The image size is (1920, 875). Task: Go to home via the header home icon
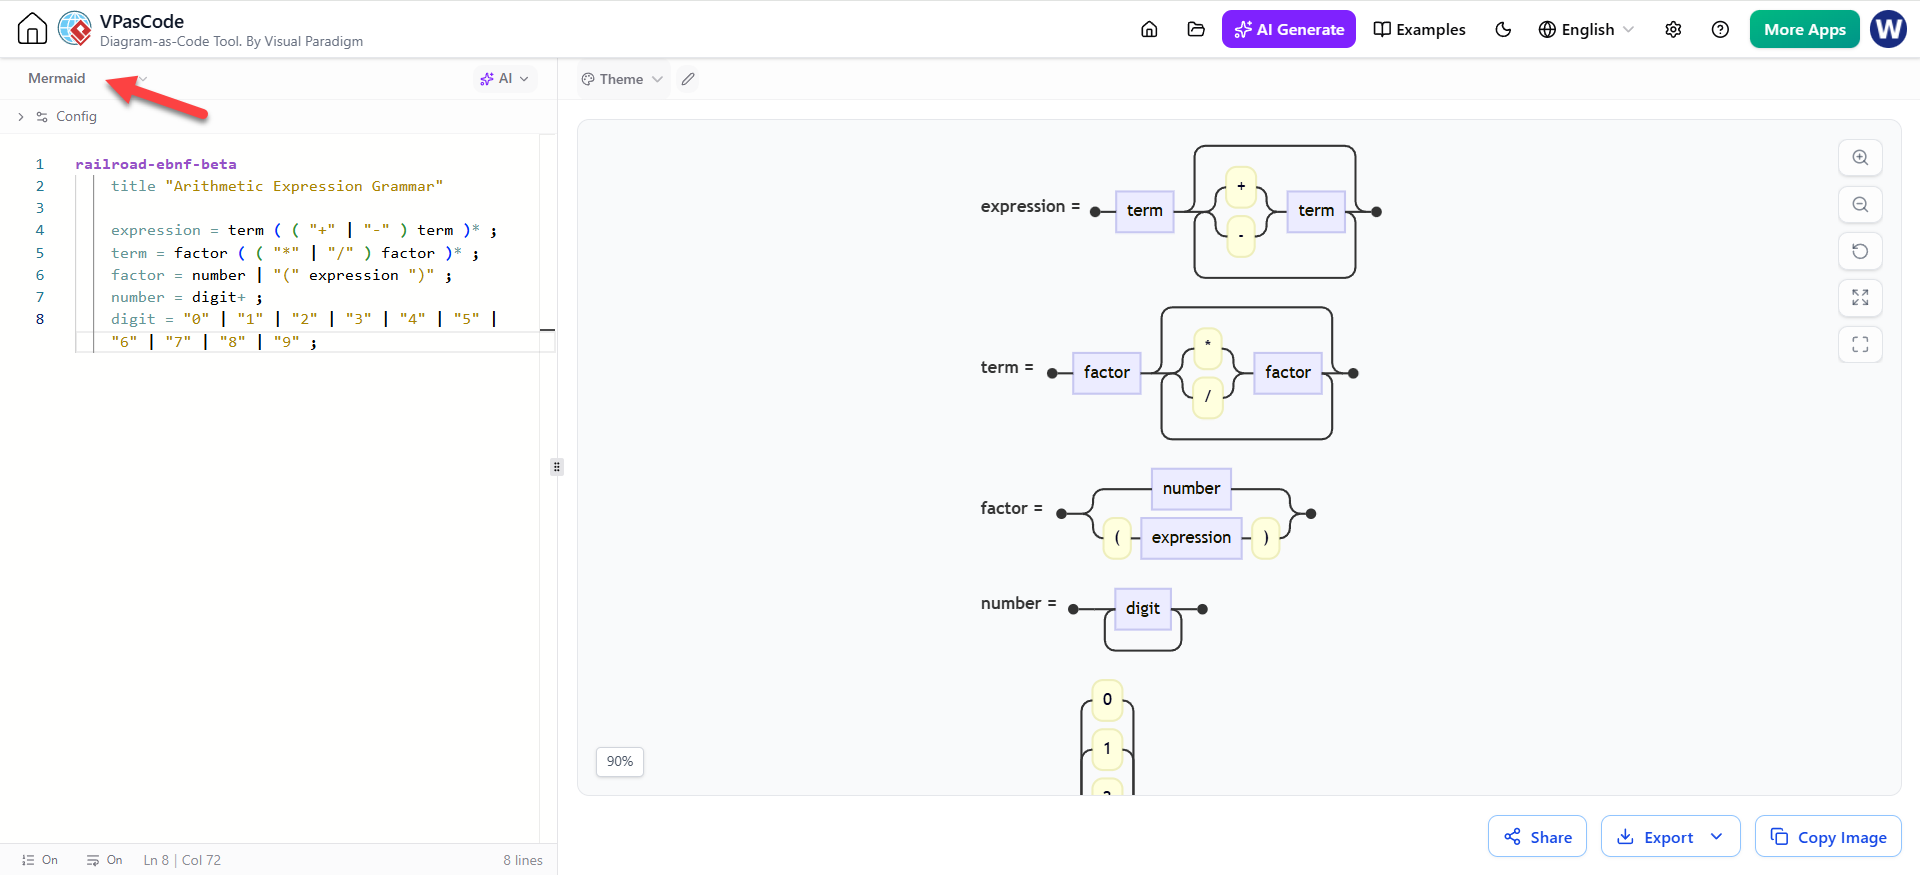(x=1149, y=29)
